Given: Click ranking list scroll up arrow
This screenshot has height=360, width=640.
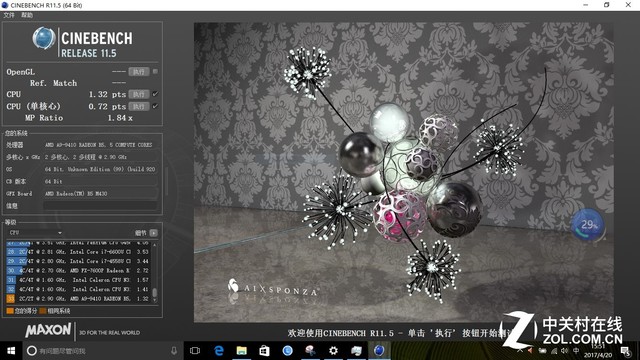Looking at the screenshot, I should [x=155, y=244].
